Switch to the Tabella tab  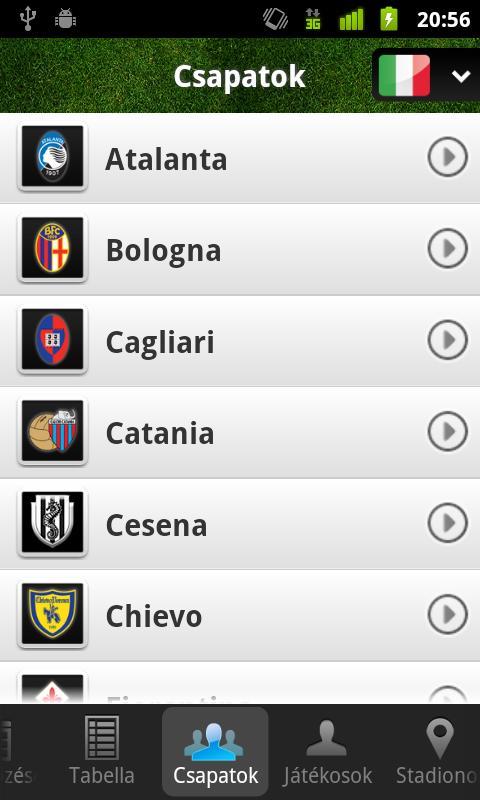click(102, 751)
